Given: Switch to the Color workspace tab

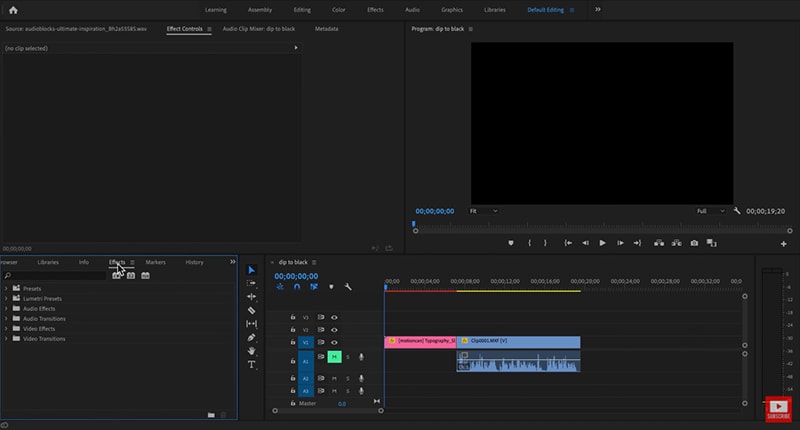Looking at the screenshot, I should [336, 9].
